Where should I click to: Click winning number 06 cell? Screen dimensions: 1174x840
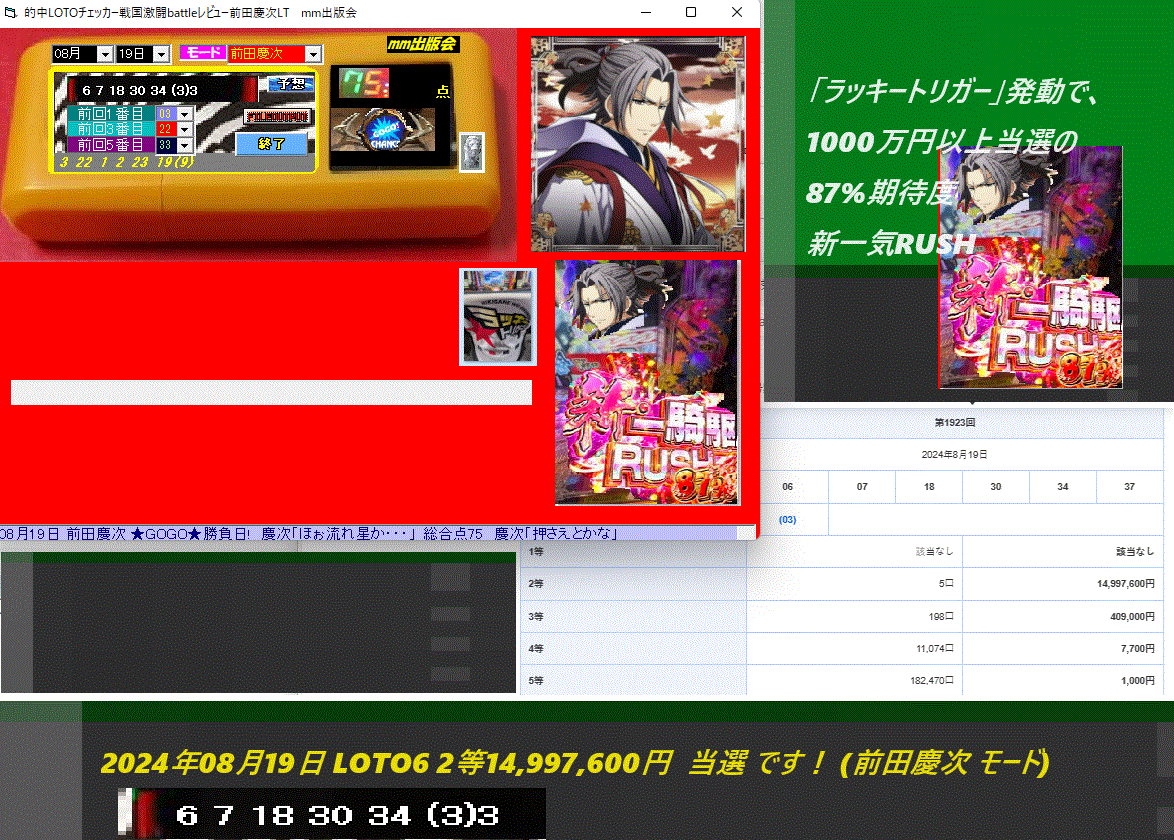click(x=788, y=487)
